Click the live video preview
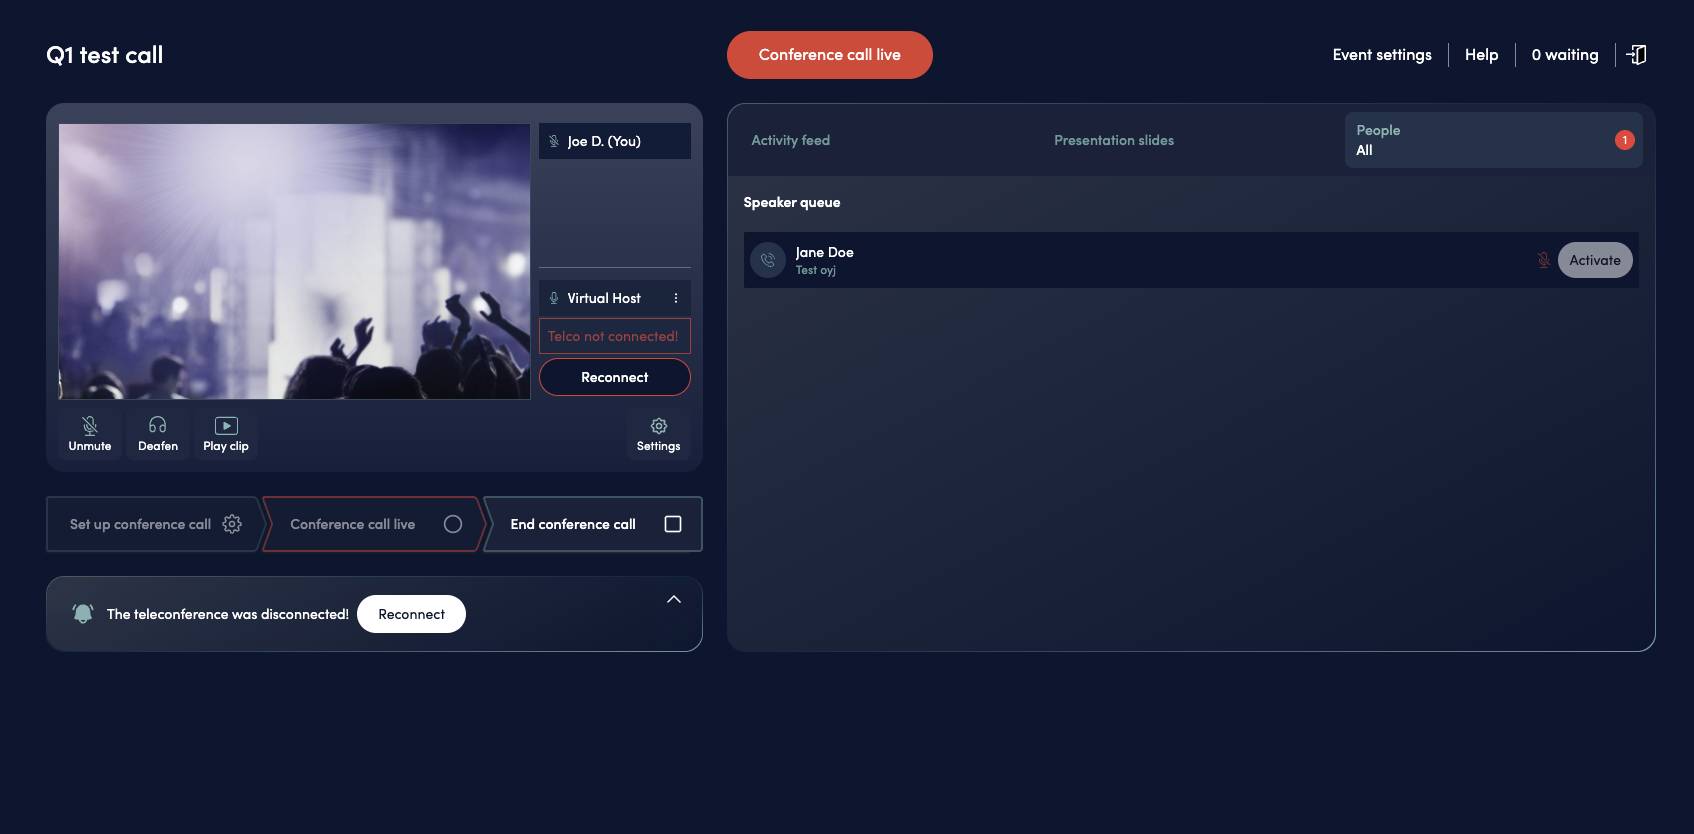This screenshot has width=1694, height=834. 294,261
